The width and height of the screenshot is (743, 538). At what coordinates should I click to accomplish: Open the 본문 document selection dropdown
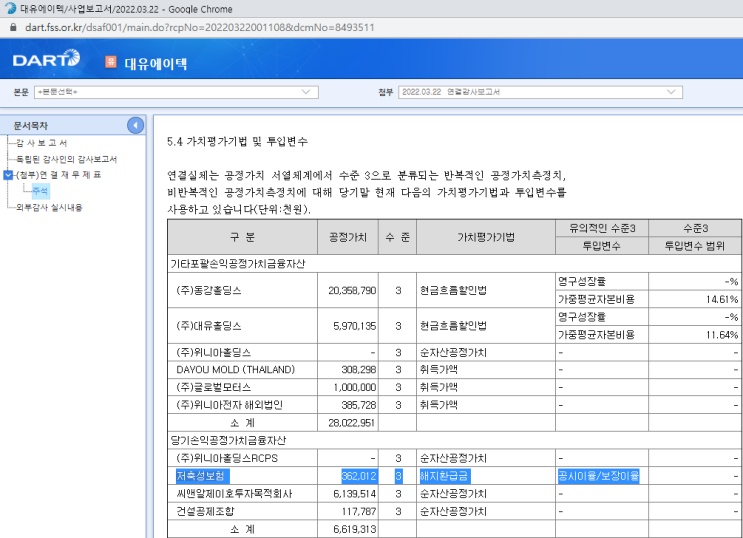coord(176,92)
